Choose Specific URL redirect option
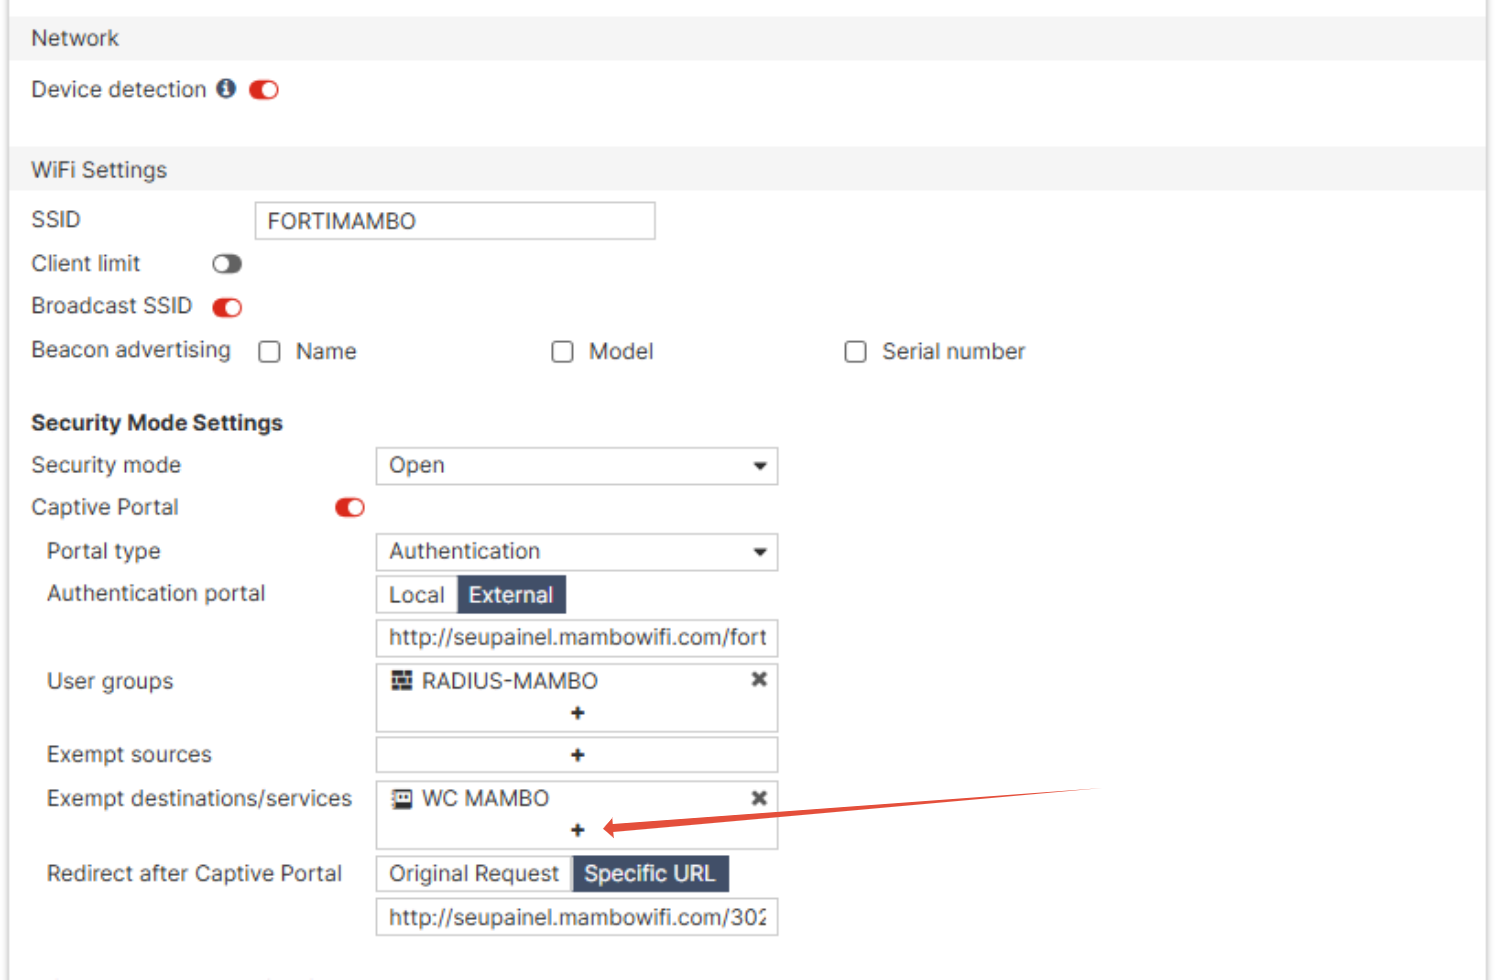The image size is (1495, 980). (650, 874)
